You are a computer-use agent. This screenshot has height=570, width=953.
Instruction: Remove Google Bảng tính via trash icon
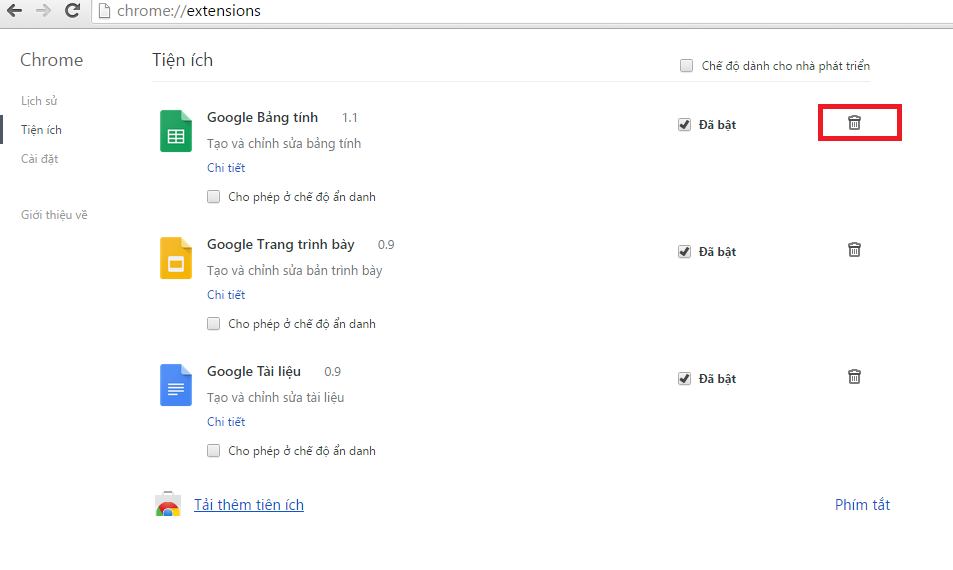pyautogui.click(x=854, y=123)
